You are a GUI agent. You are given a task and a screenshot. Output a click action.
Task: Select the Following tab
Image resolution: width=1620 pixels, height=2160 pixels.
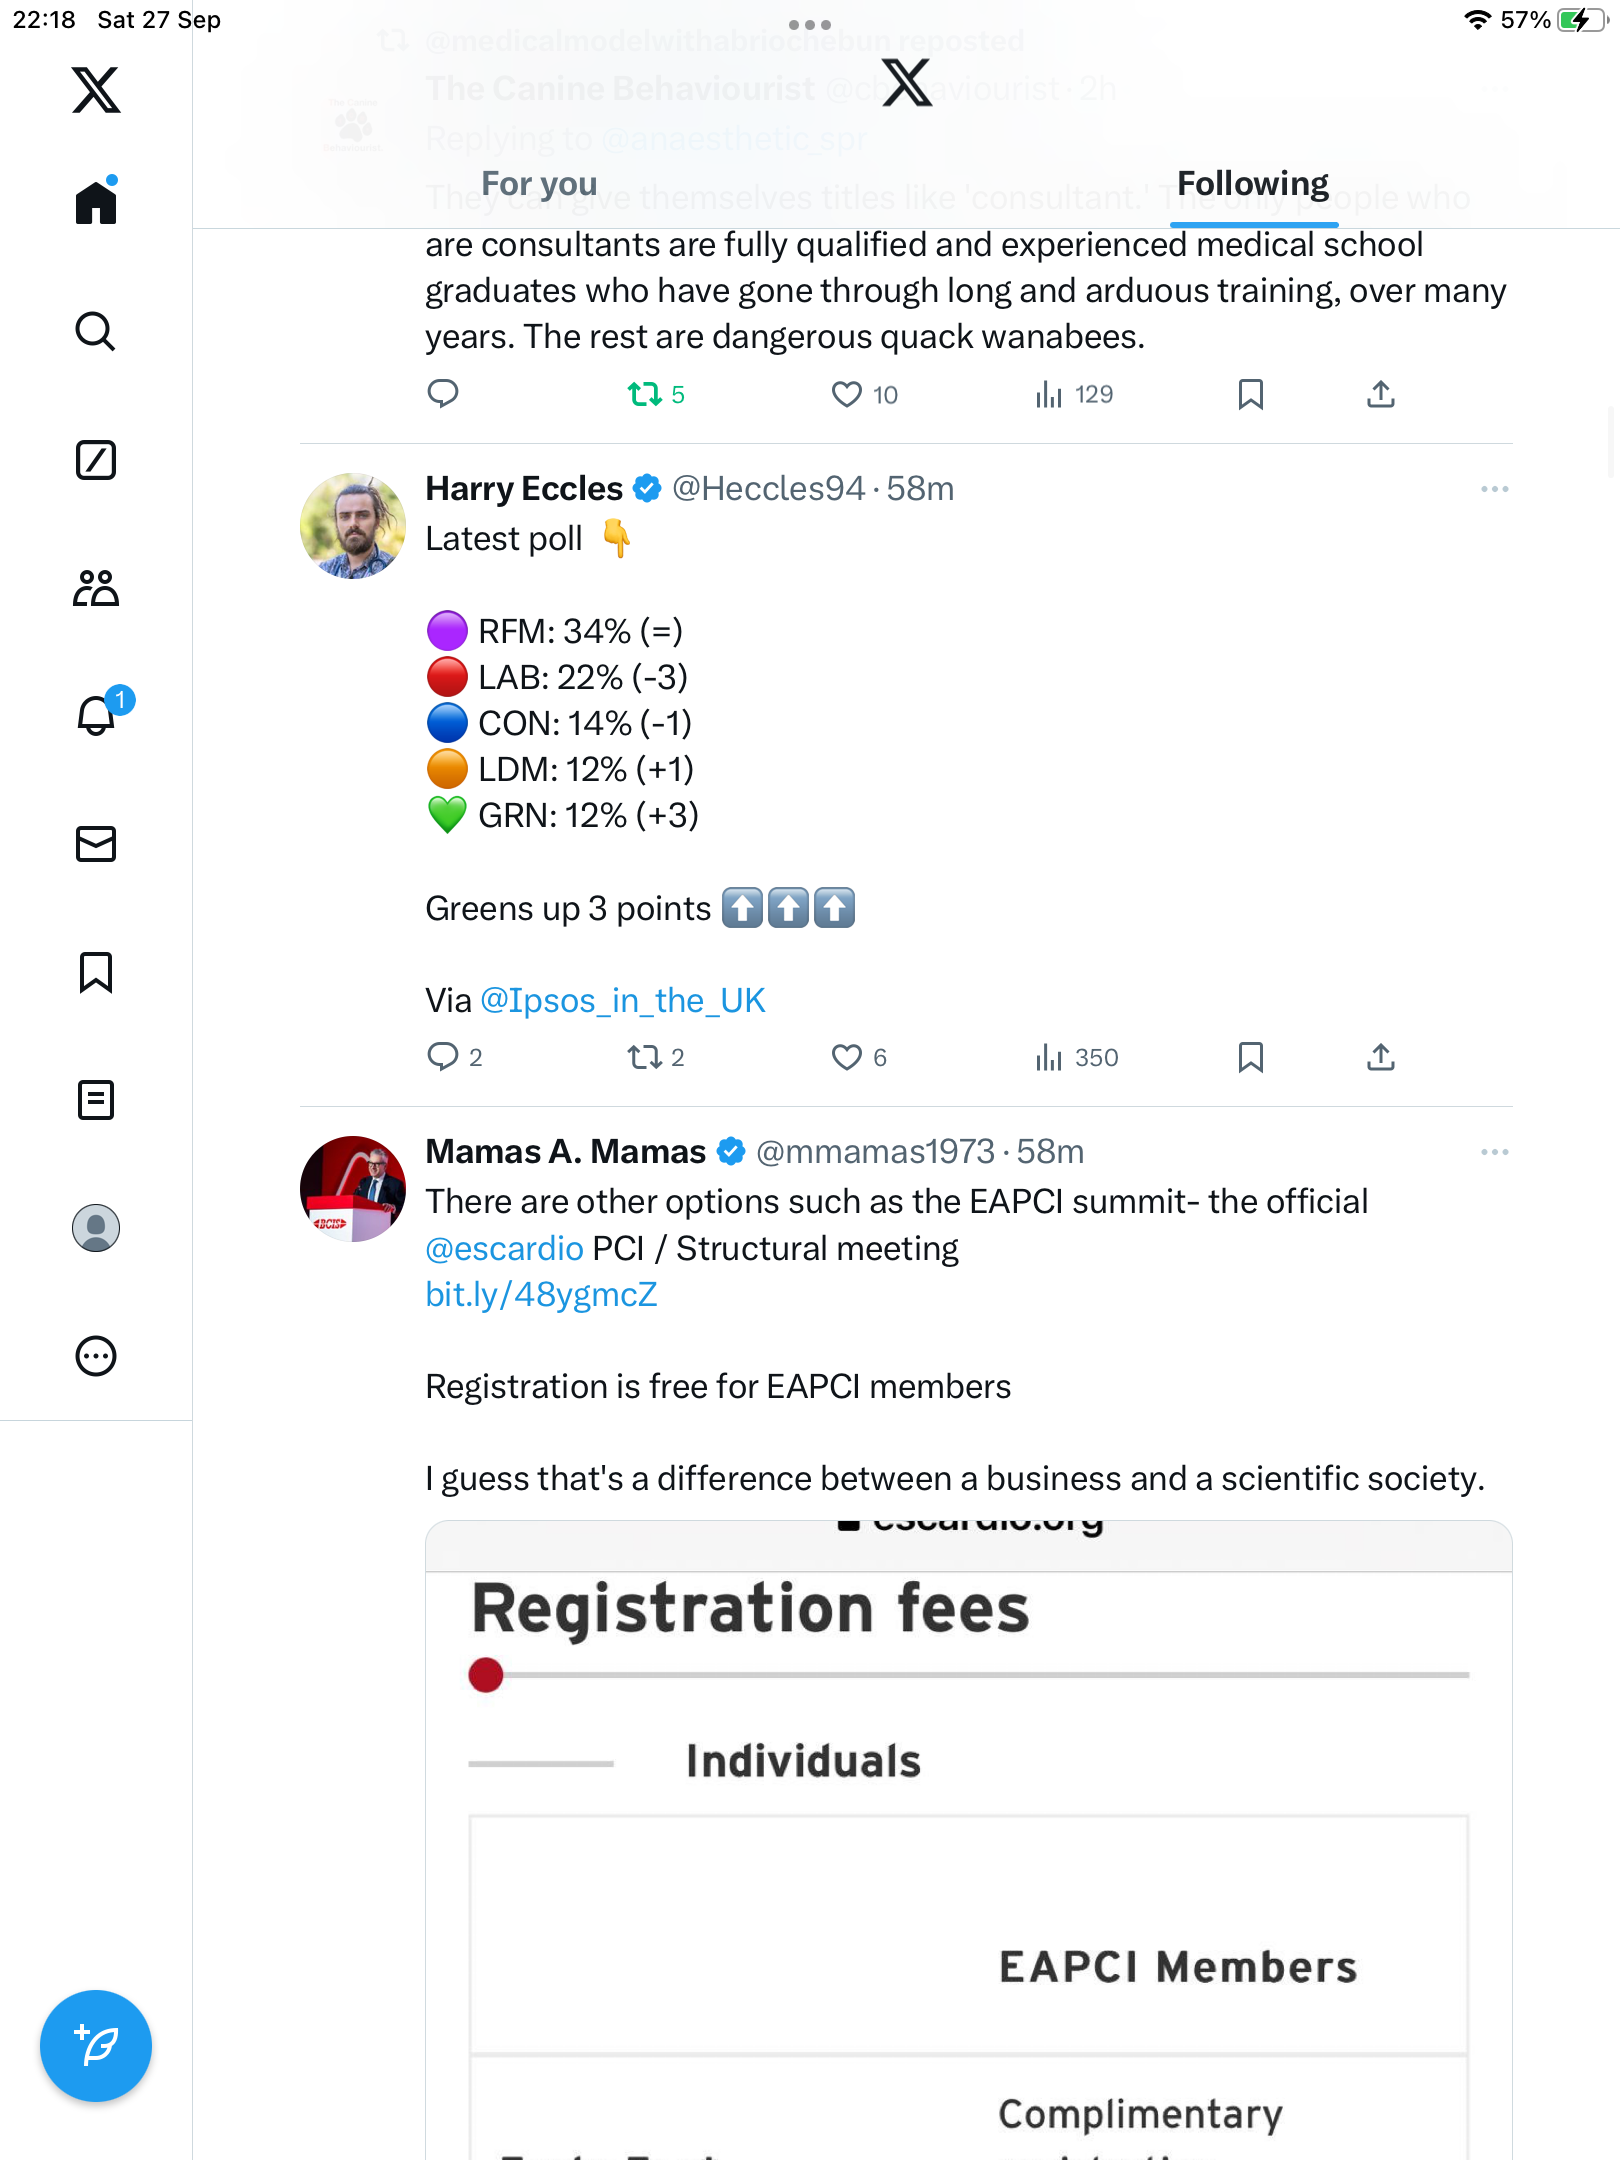pos(1252,184)
